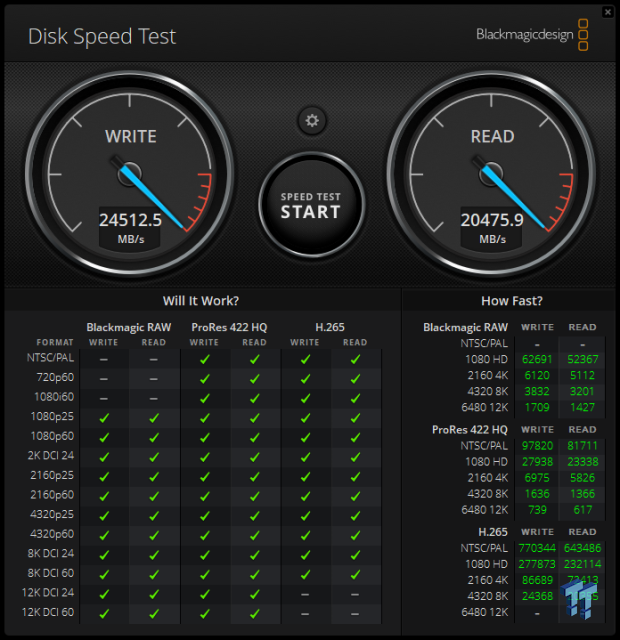
Task: Click Blackmagic RAW 1080 HD read value 52367
Action: pyautogui.click(x=582, y=359)
